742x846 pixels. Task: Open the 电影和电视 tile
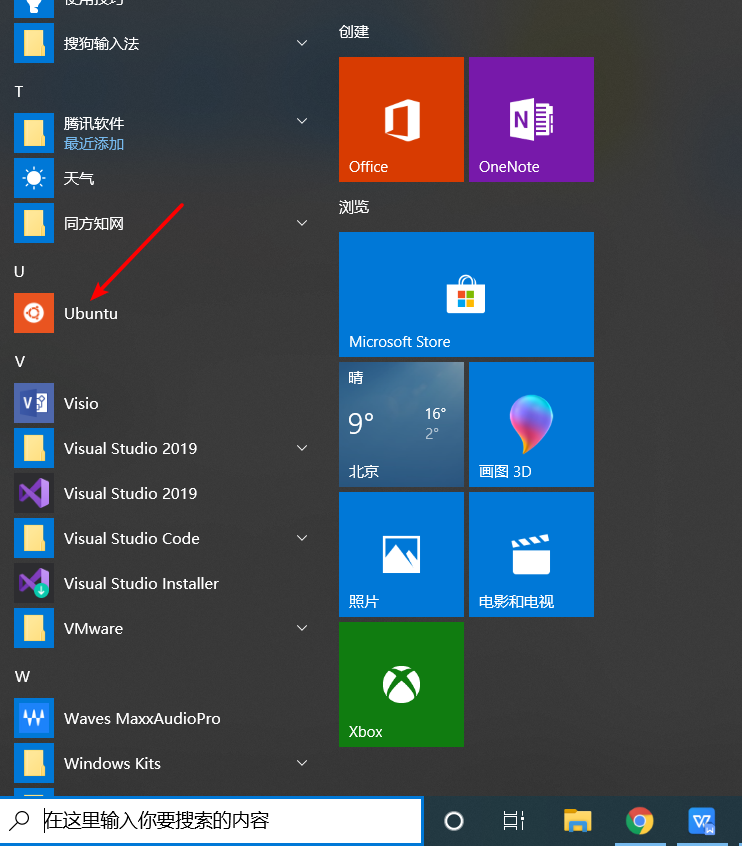[x=532, y=554]
